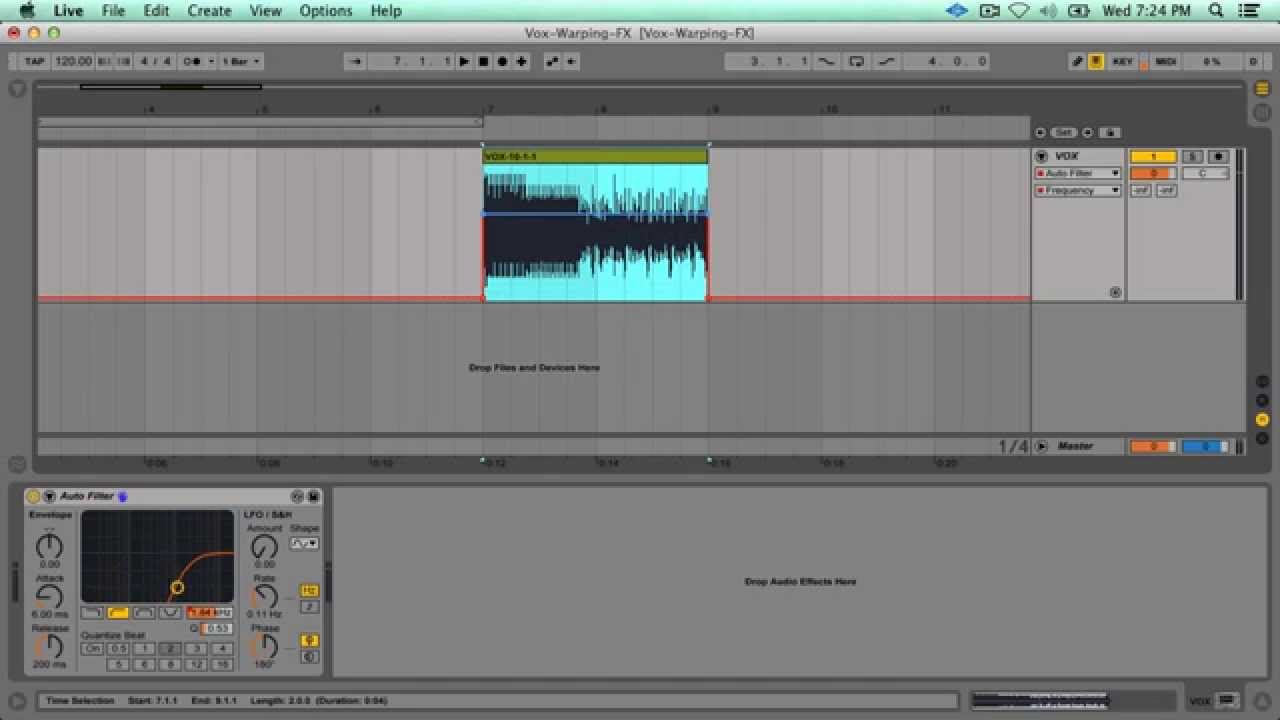Open the Auto Filter automation device chooser

(1077, 172)
